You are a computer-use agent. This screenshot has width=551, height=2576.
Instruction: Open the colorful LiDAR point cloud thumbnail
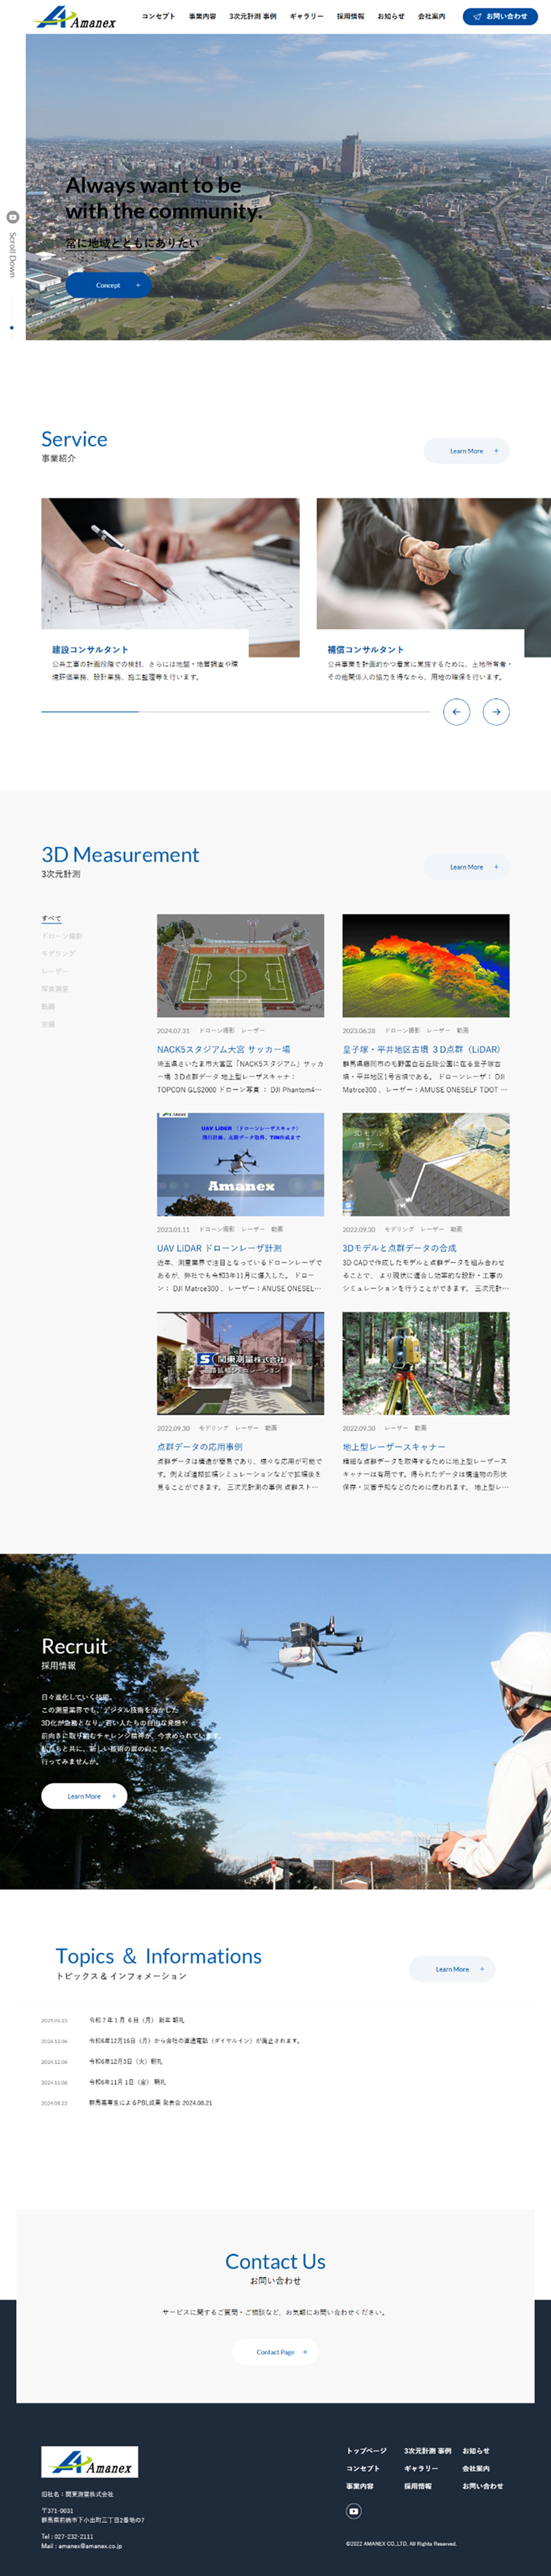coord(426,965)
